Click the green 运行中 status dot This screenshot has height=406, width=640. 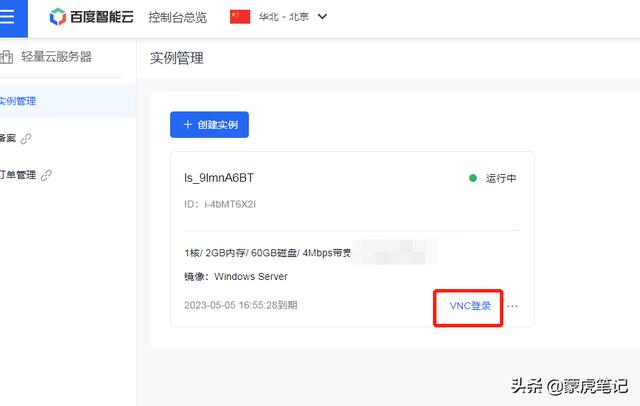(x=473, y=179)
